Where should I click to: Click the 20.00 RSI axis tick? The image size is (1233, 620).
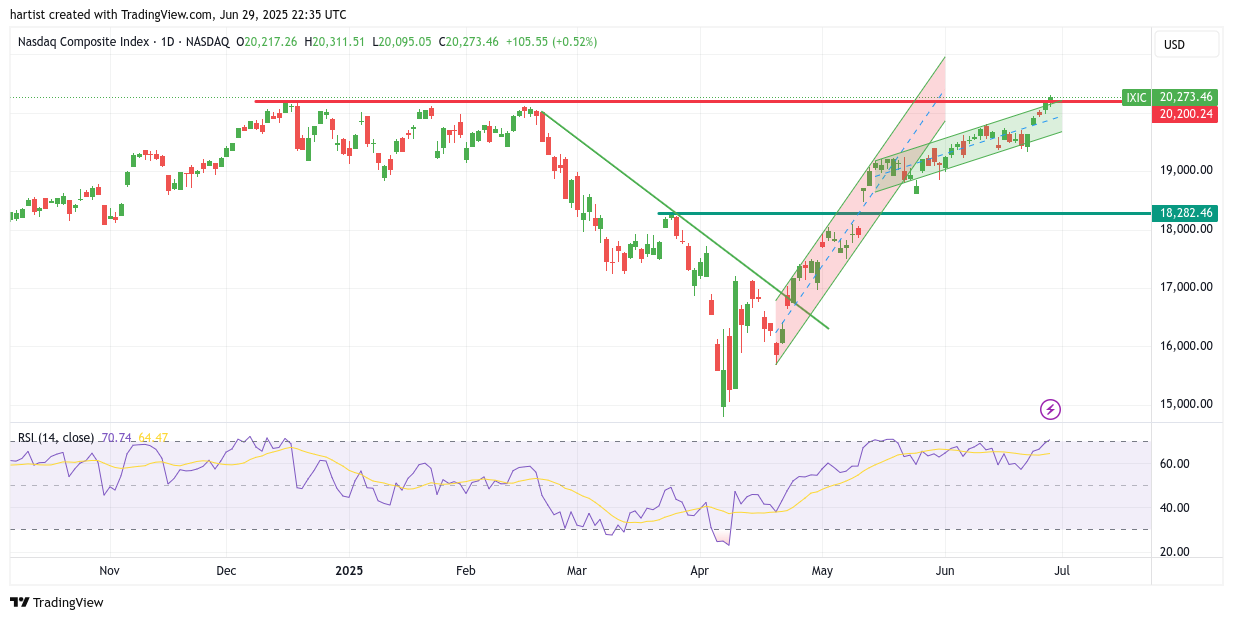[x=1174, y=552]
